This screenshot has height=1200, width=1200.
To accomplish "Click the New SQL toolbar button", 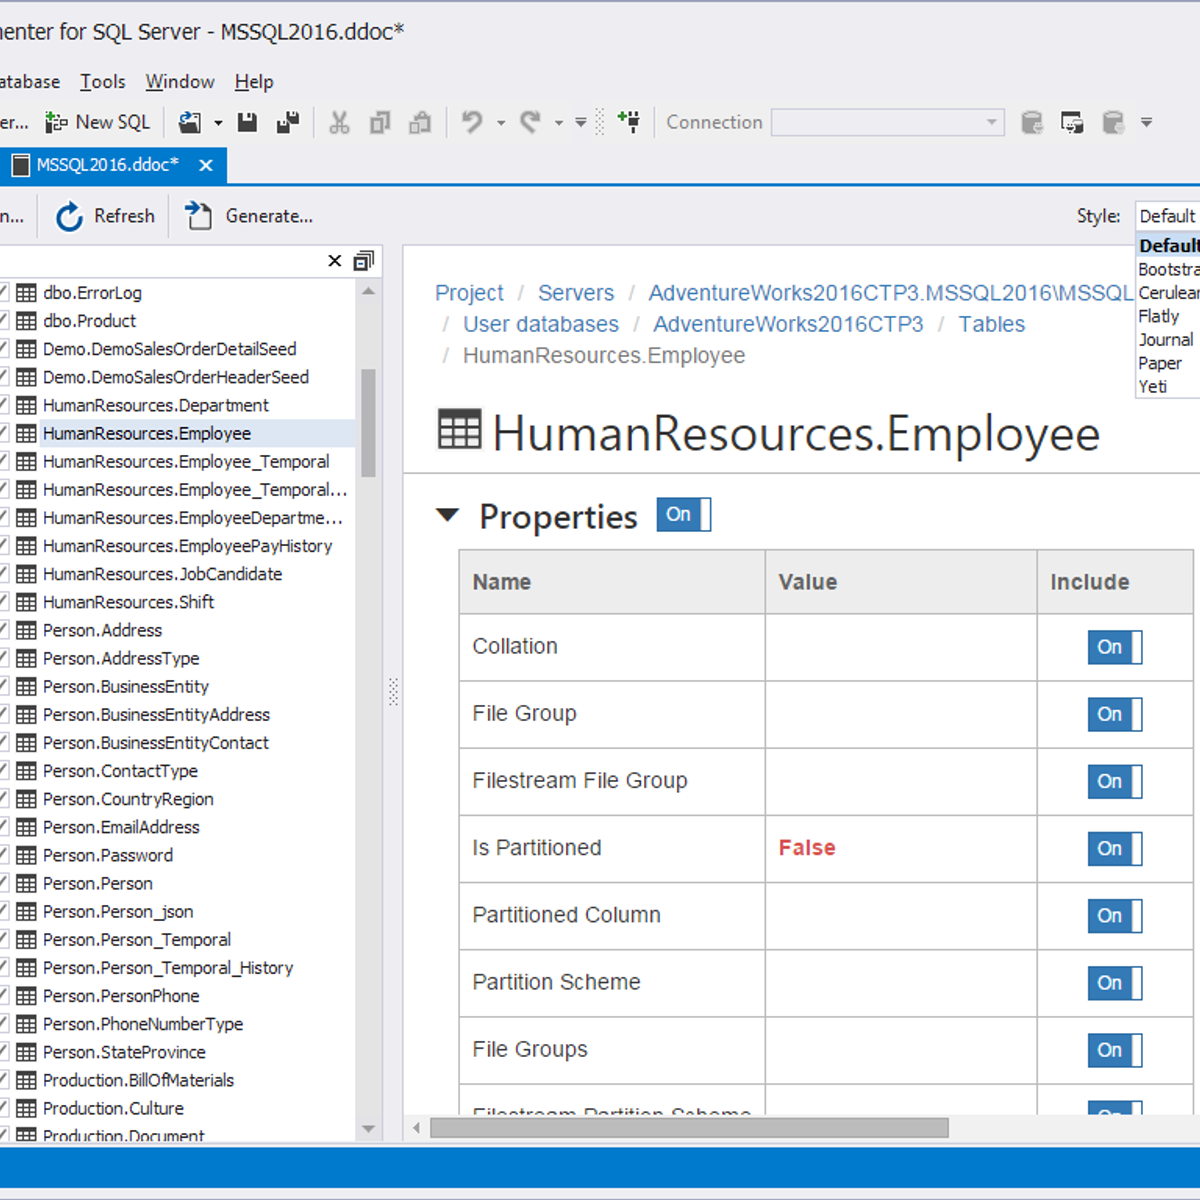I will [x=98, y=122].
